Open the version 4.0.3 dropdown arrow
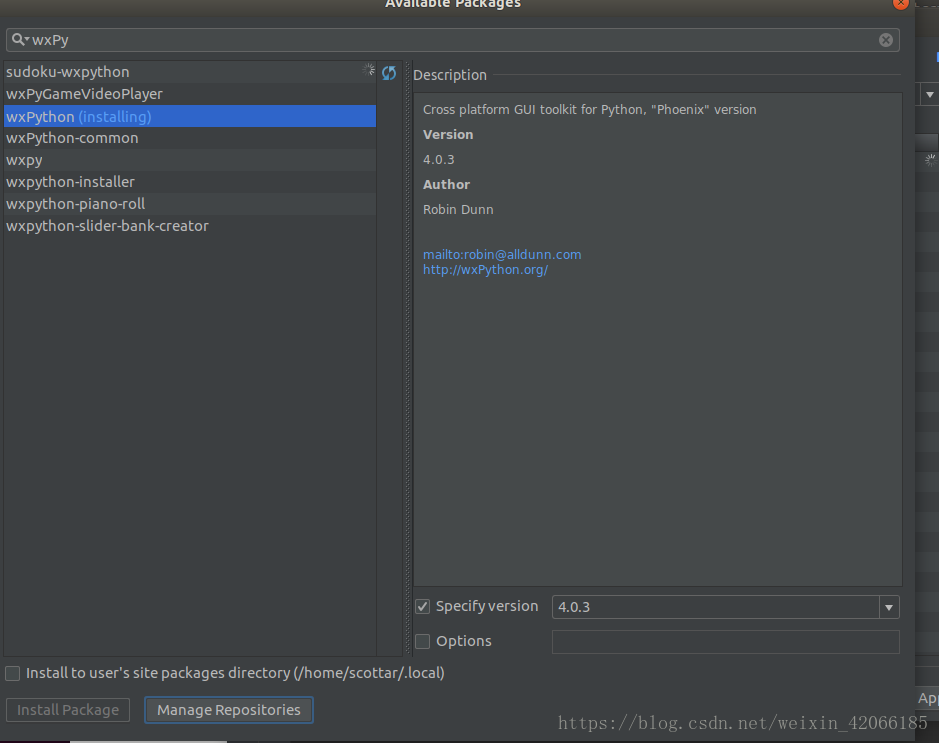939x743 pixels. [x=889, y=607]
